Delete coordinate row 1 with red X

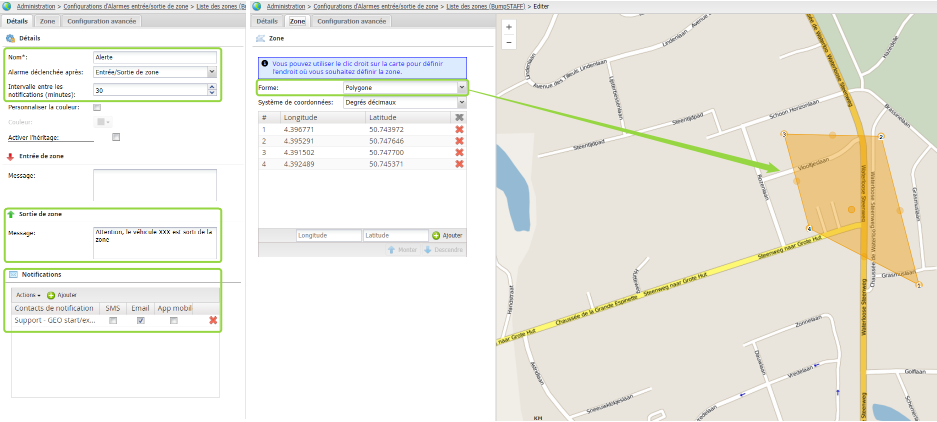click(x=460, y=129)
